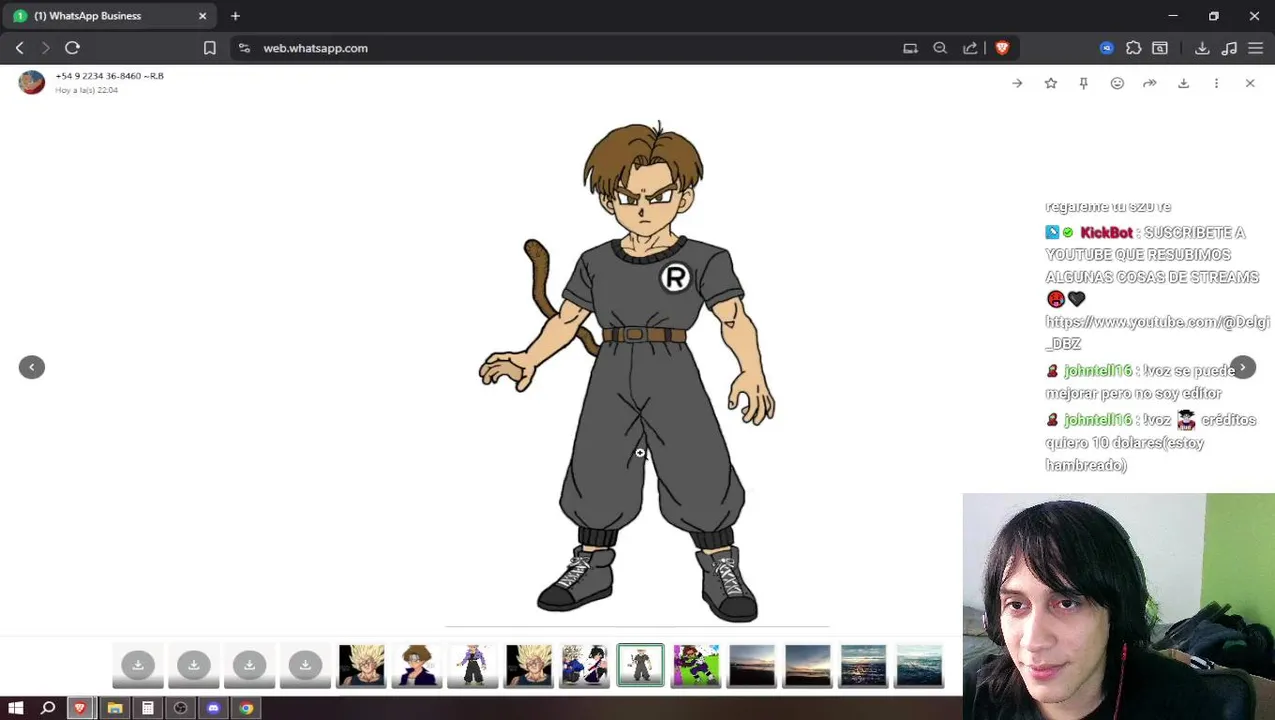Go forward in the browser
Viewport: 1275px width, 720px height.
pos(45,48)
